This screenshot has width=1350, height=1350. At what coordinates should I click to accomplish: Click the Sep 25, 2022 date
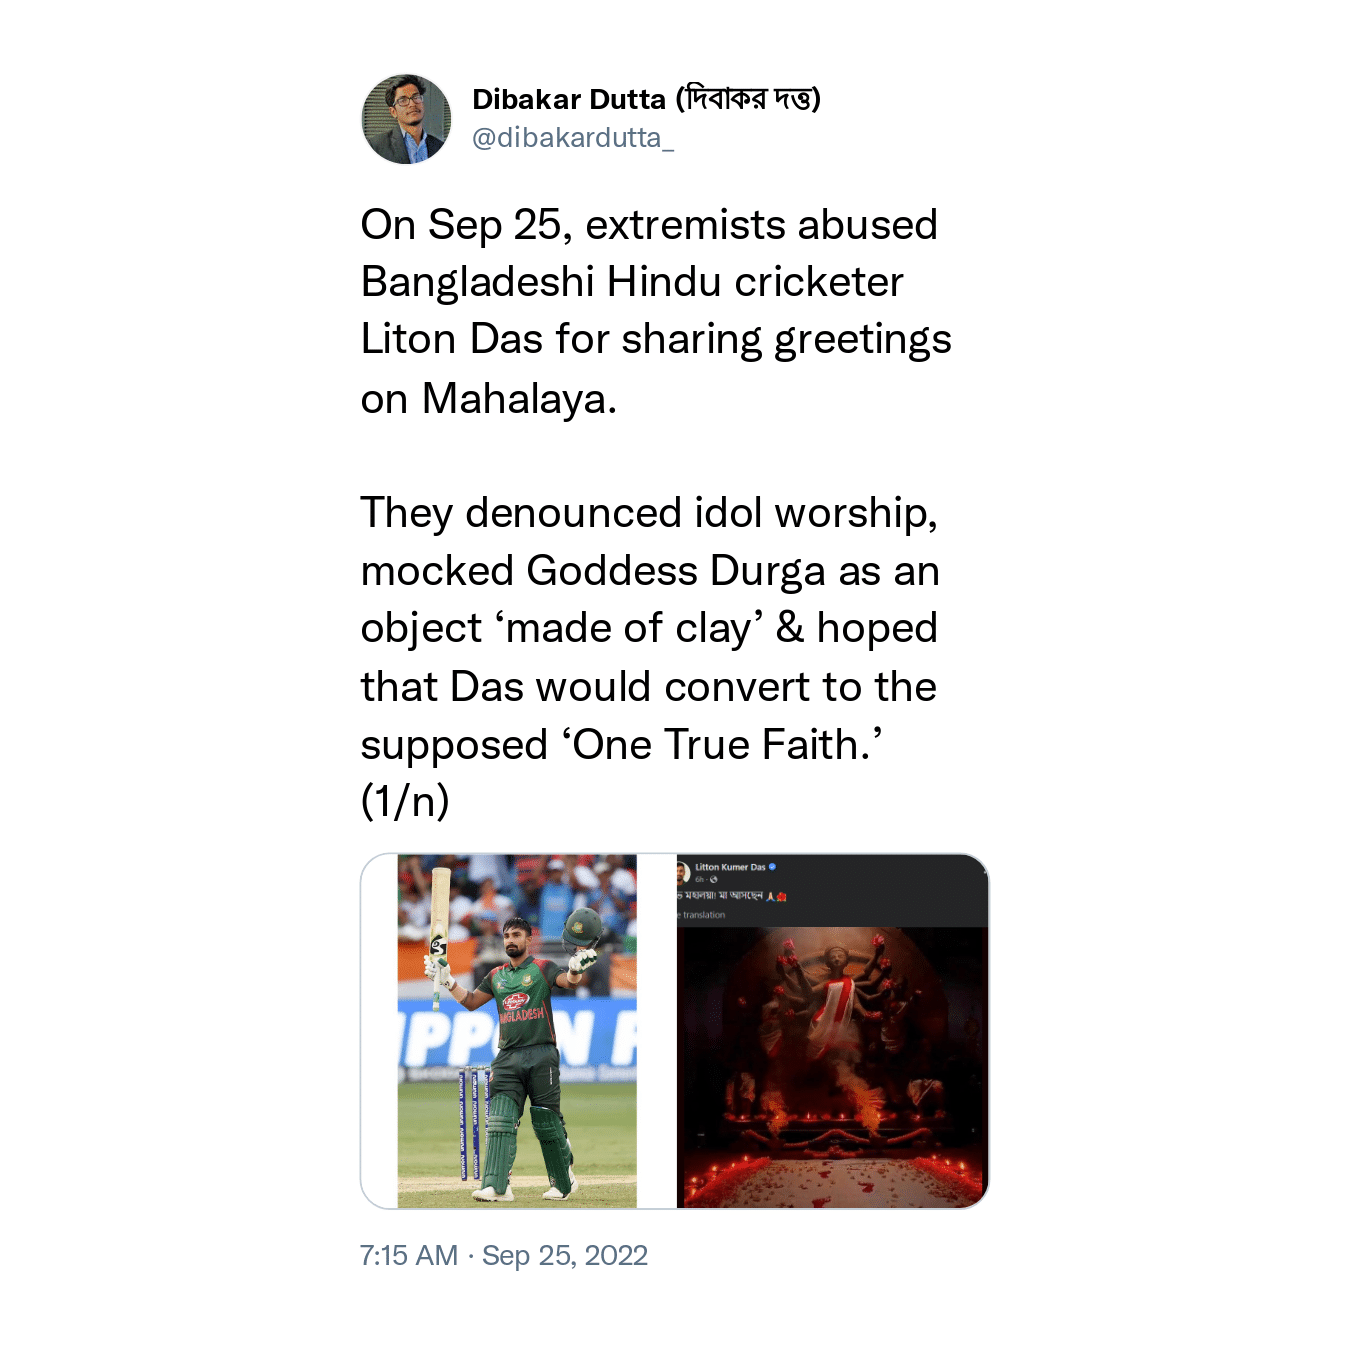tap(565, 1255)
